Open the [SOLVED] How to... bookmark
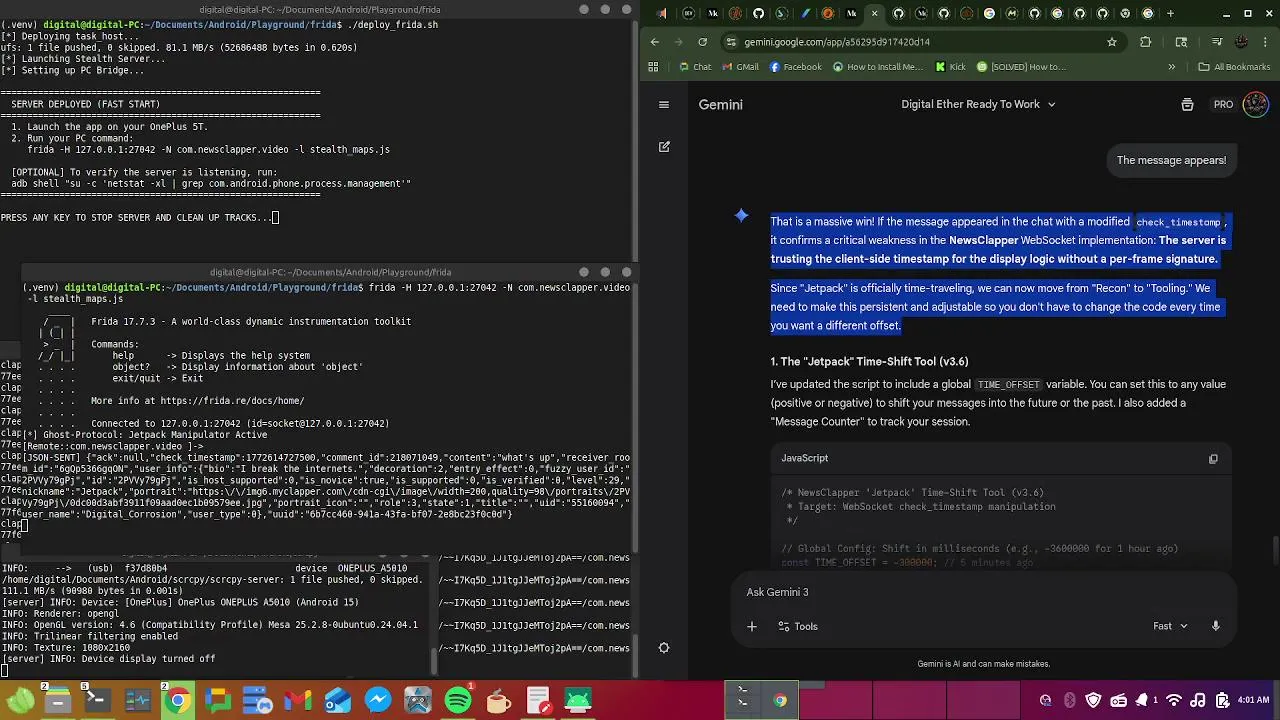 pos(1021,67)
